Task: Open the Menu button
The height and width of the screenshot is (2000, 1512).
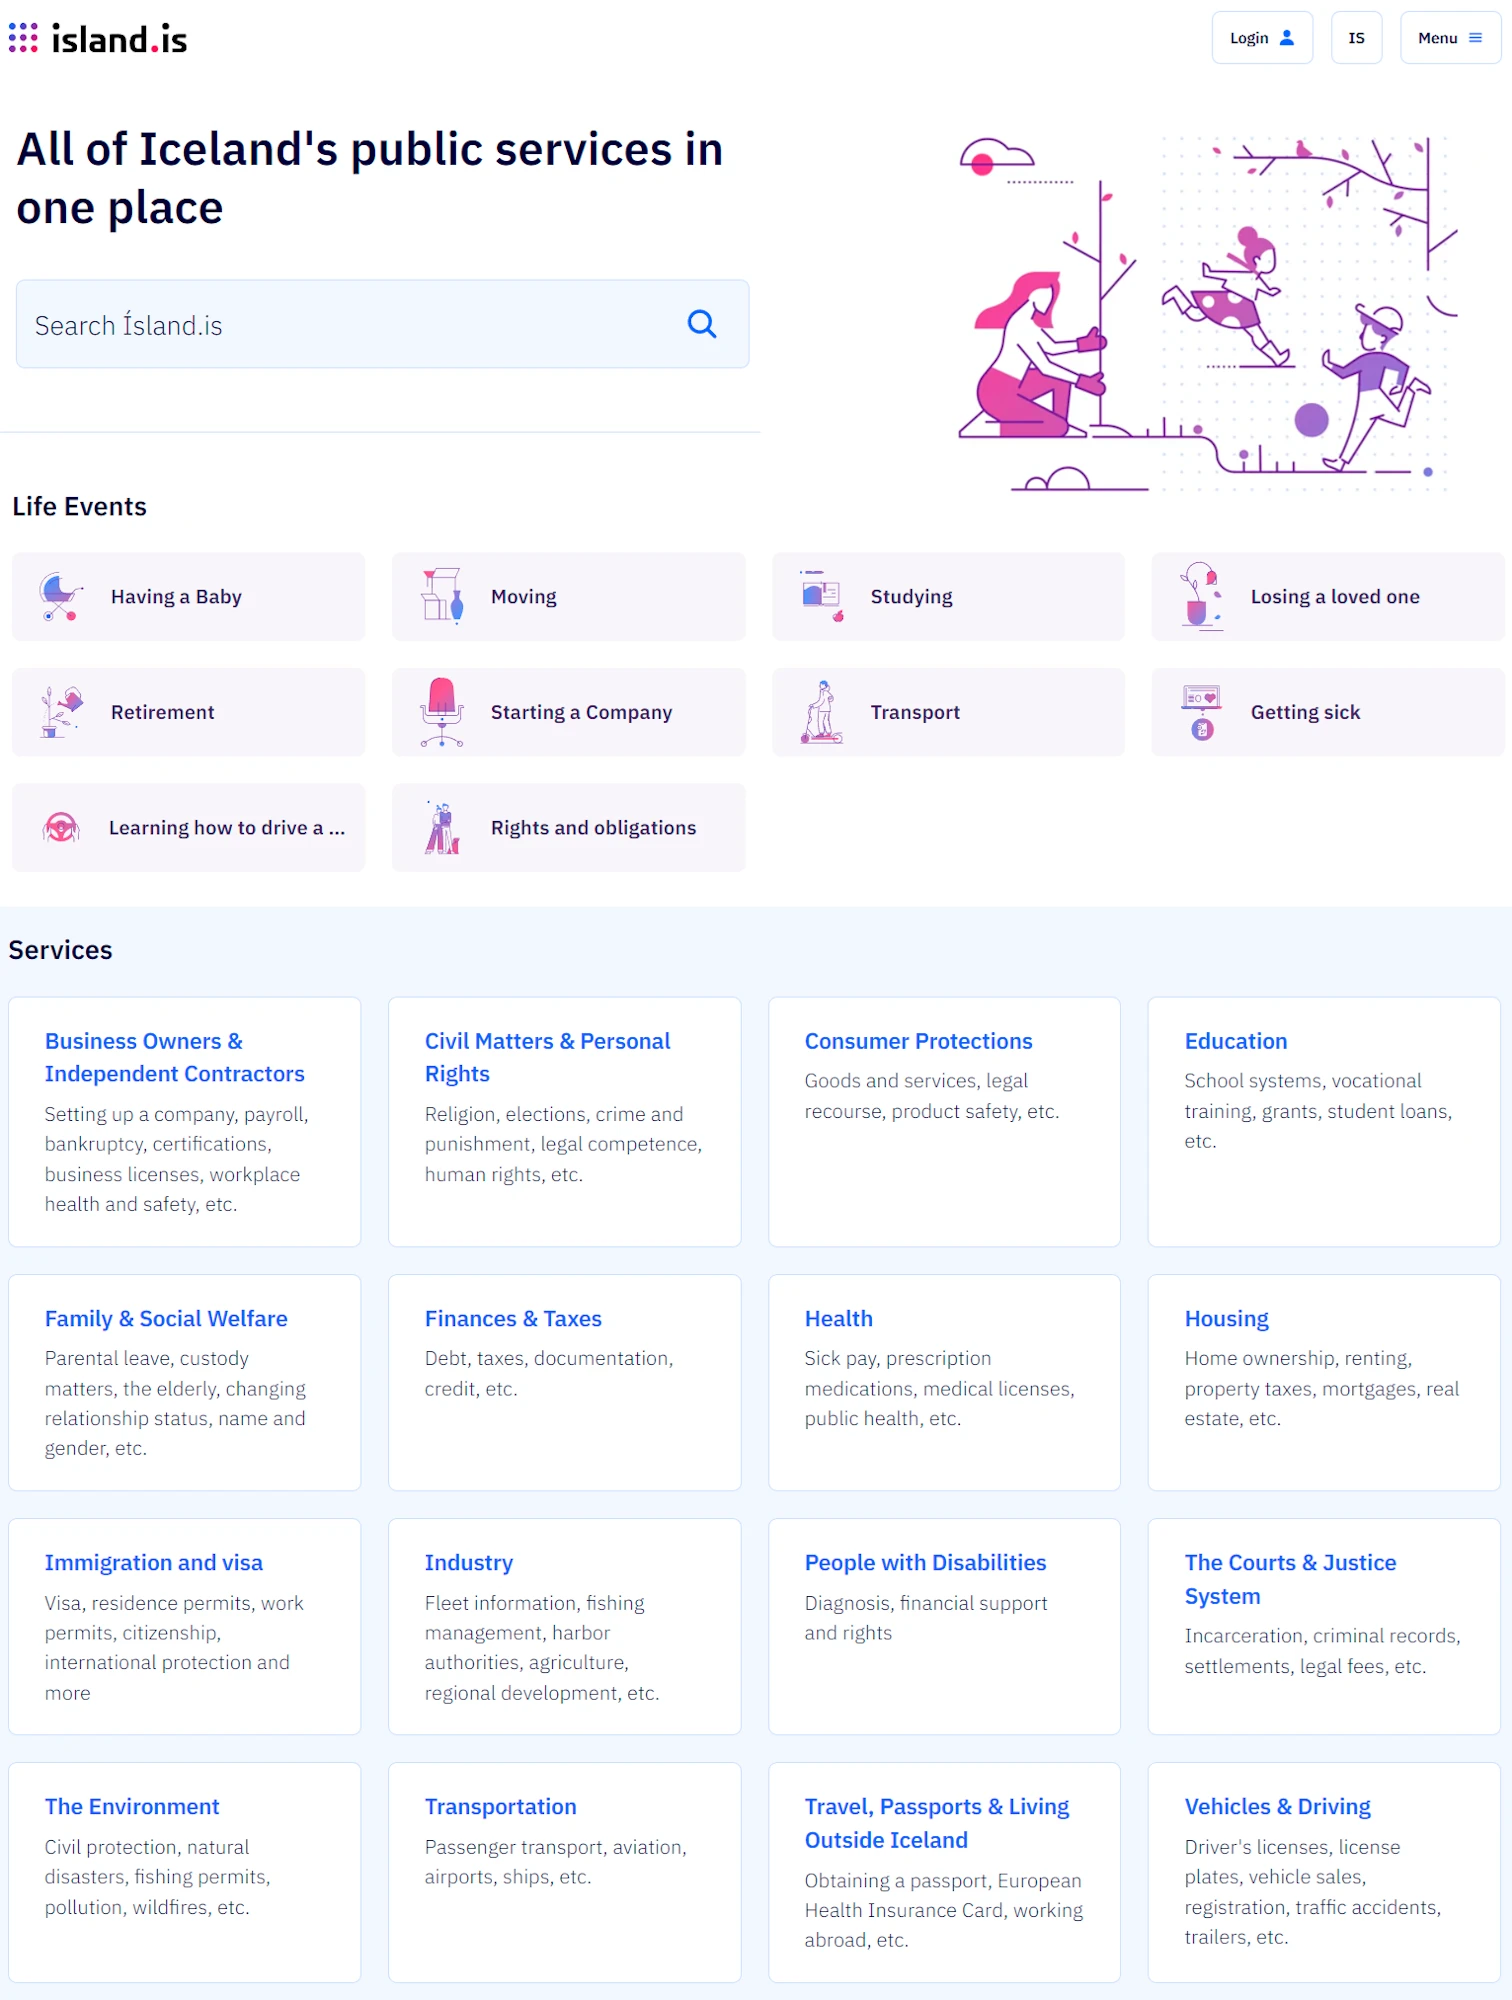Action: tap(1450, 38)
